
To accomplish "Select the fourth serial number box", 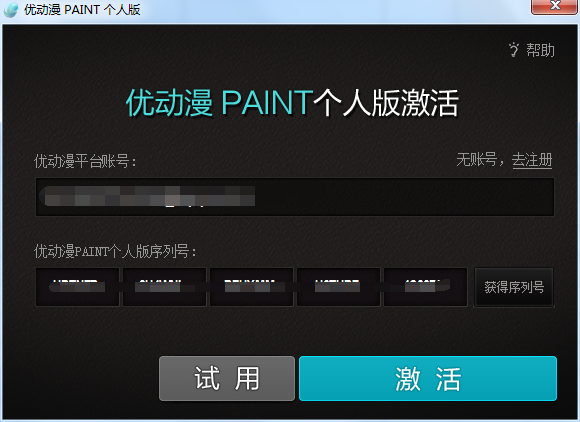I will 338,287.
